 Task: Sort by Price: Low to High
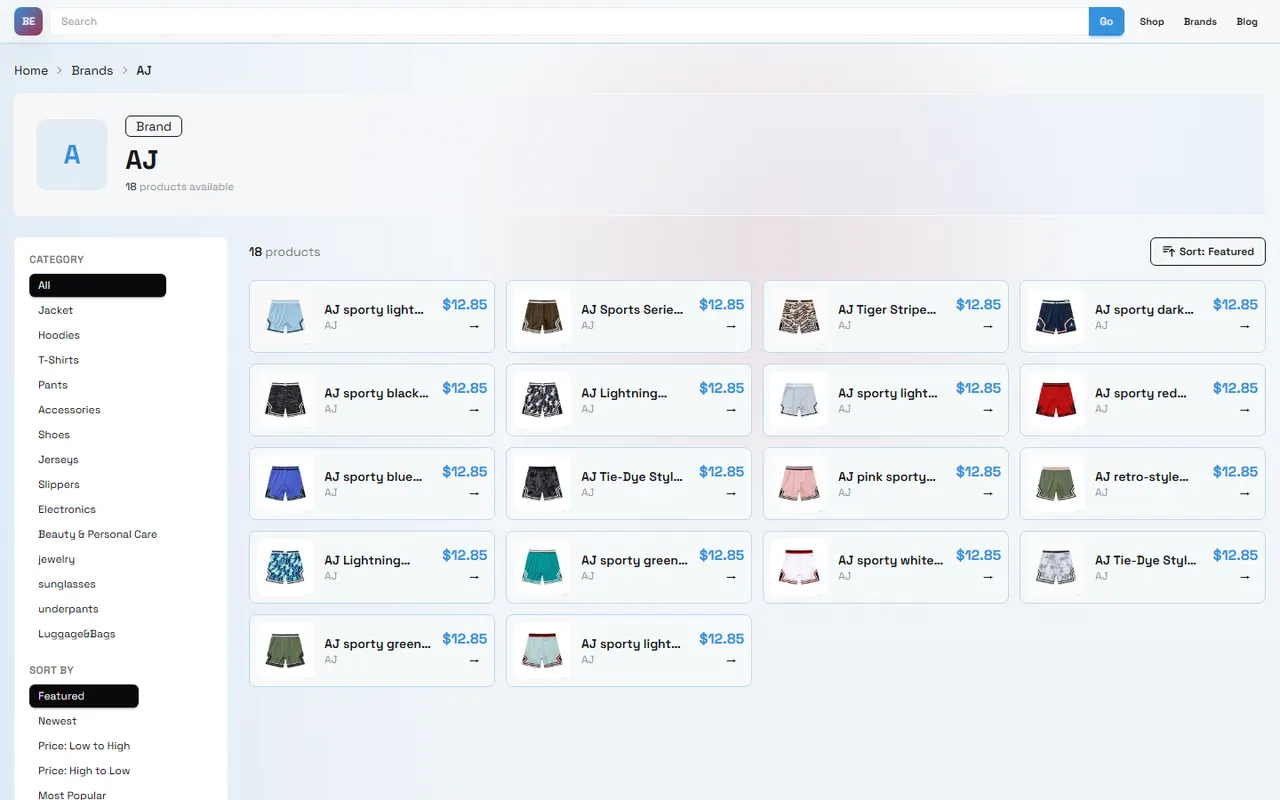click(84, 746)
